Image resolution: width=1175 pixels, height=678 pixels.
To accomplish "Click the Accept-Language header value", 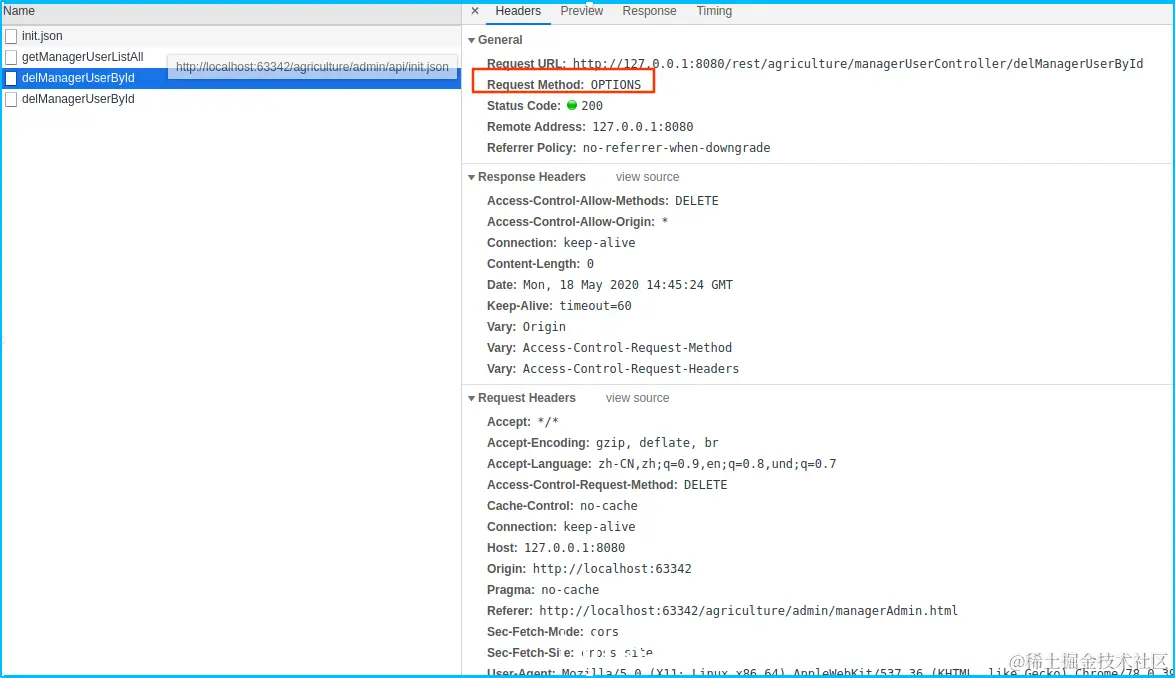I will [717, 464].
